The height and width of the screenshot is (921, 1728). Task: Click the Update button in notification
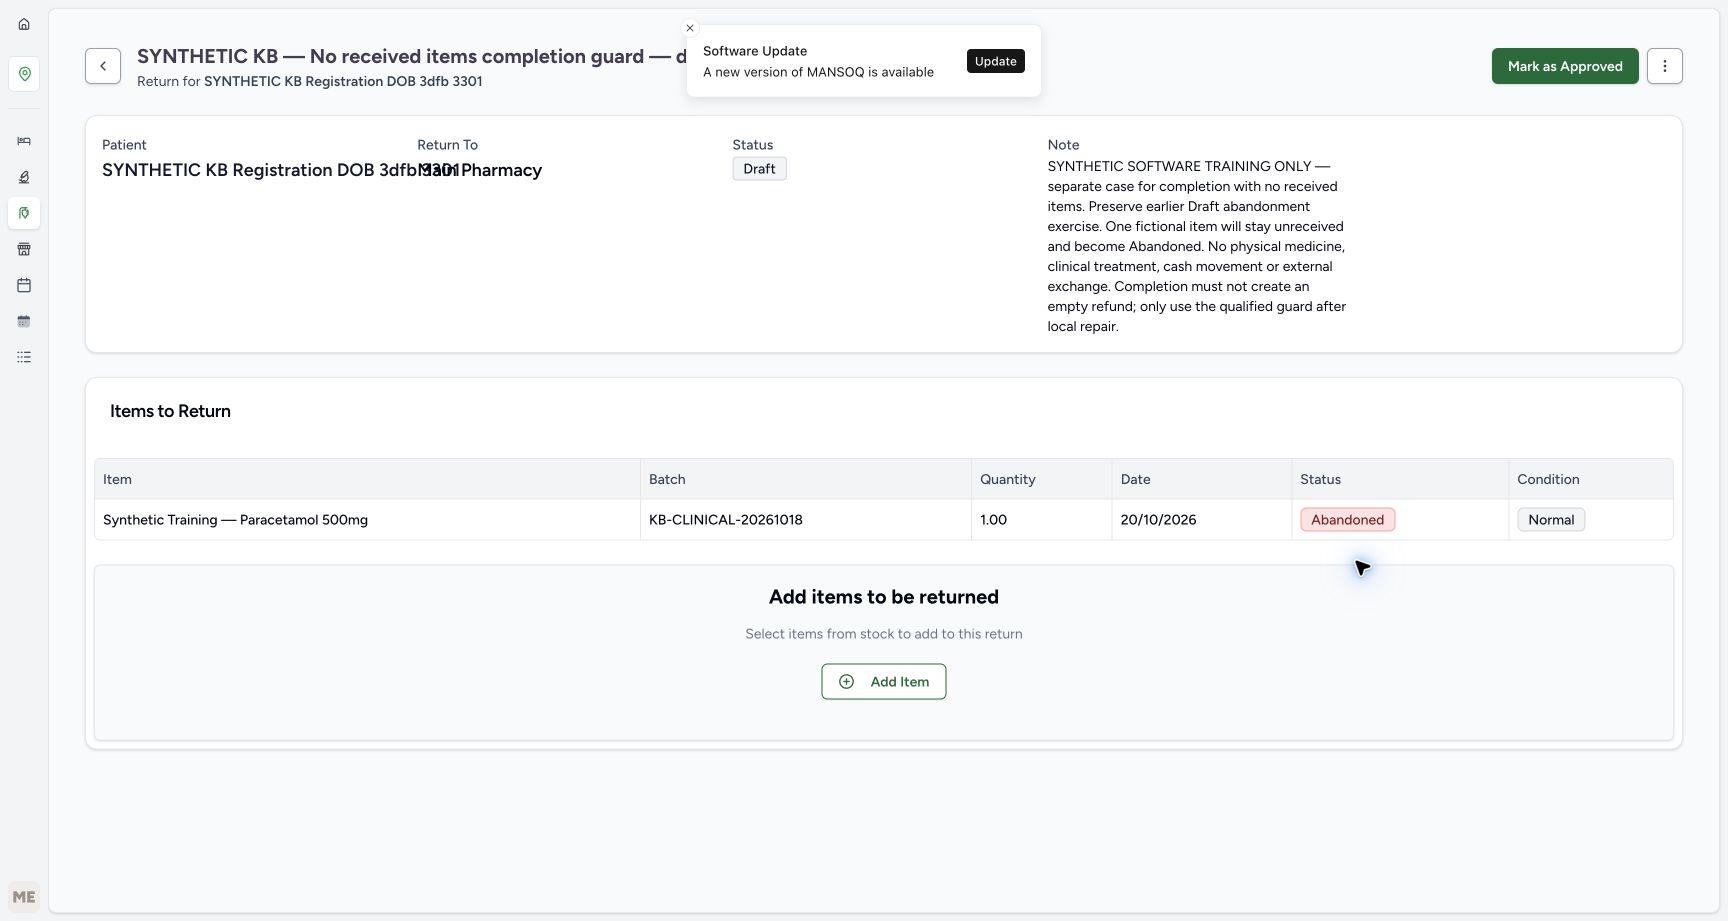pos(996,61)
